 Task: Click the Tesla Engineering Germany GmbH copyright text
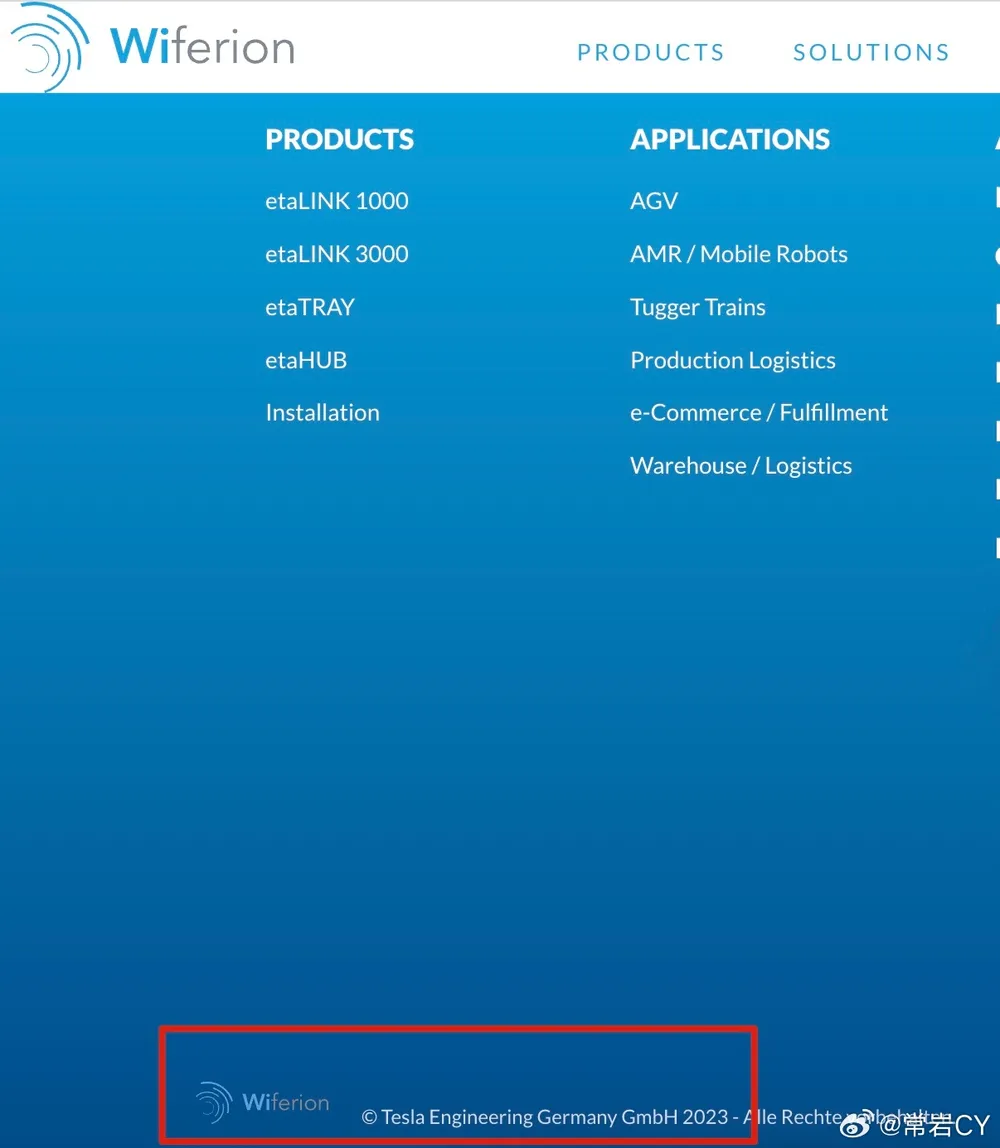pyautogui.click(x=656, y=1117)
